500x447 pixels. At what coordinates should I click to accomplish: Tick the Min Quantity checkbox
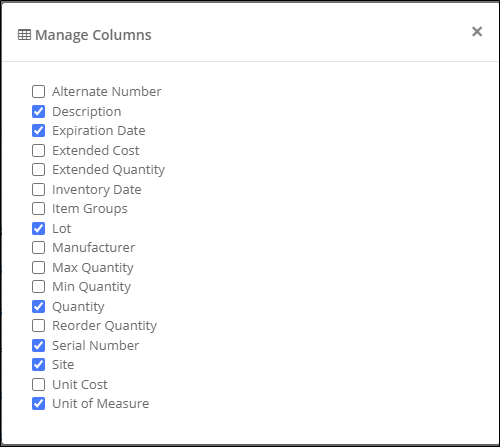(x=39, y=286)
